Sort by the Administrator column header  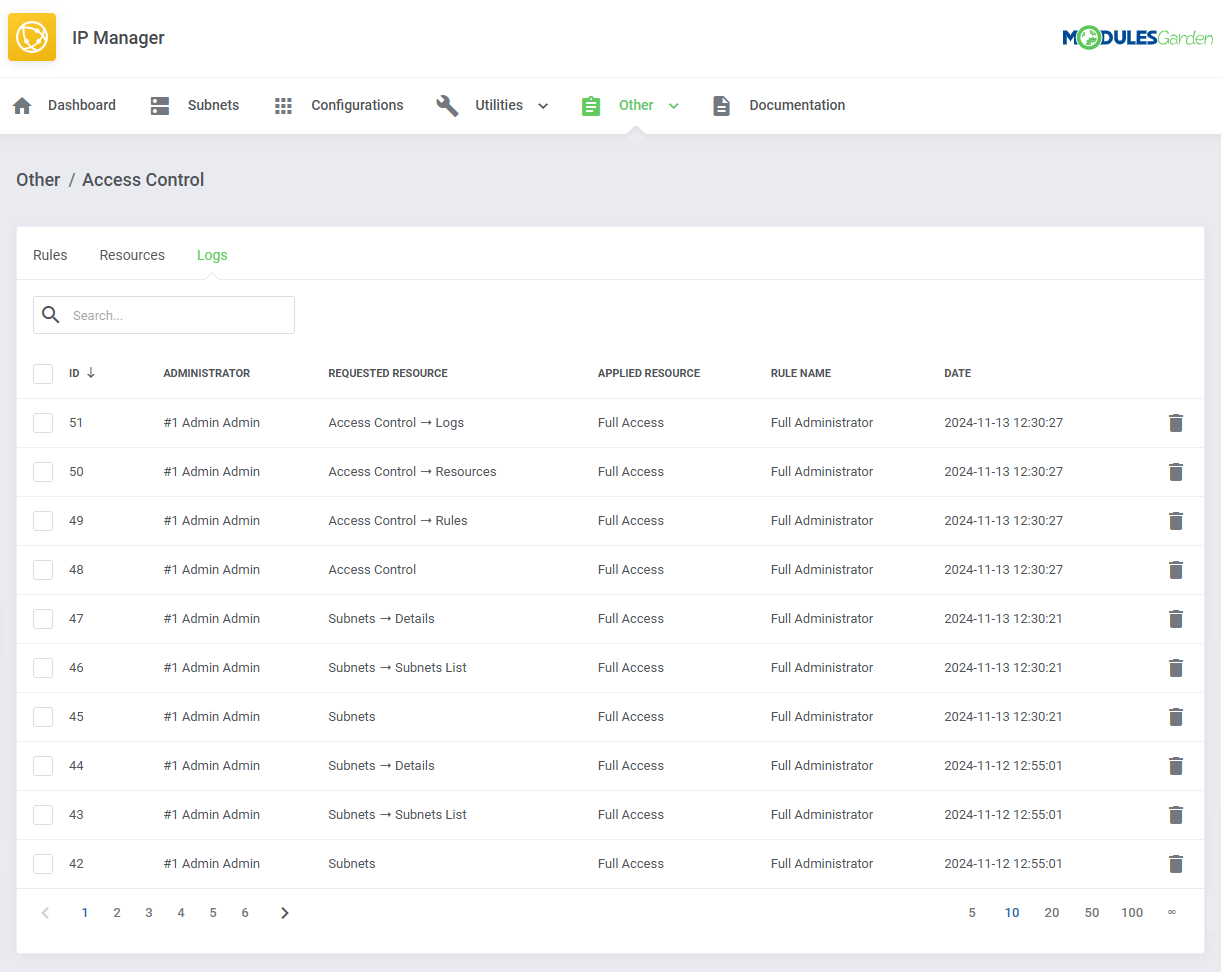pos(207,373)
